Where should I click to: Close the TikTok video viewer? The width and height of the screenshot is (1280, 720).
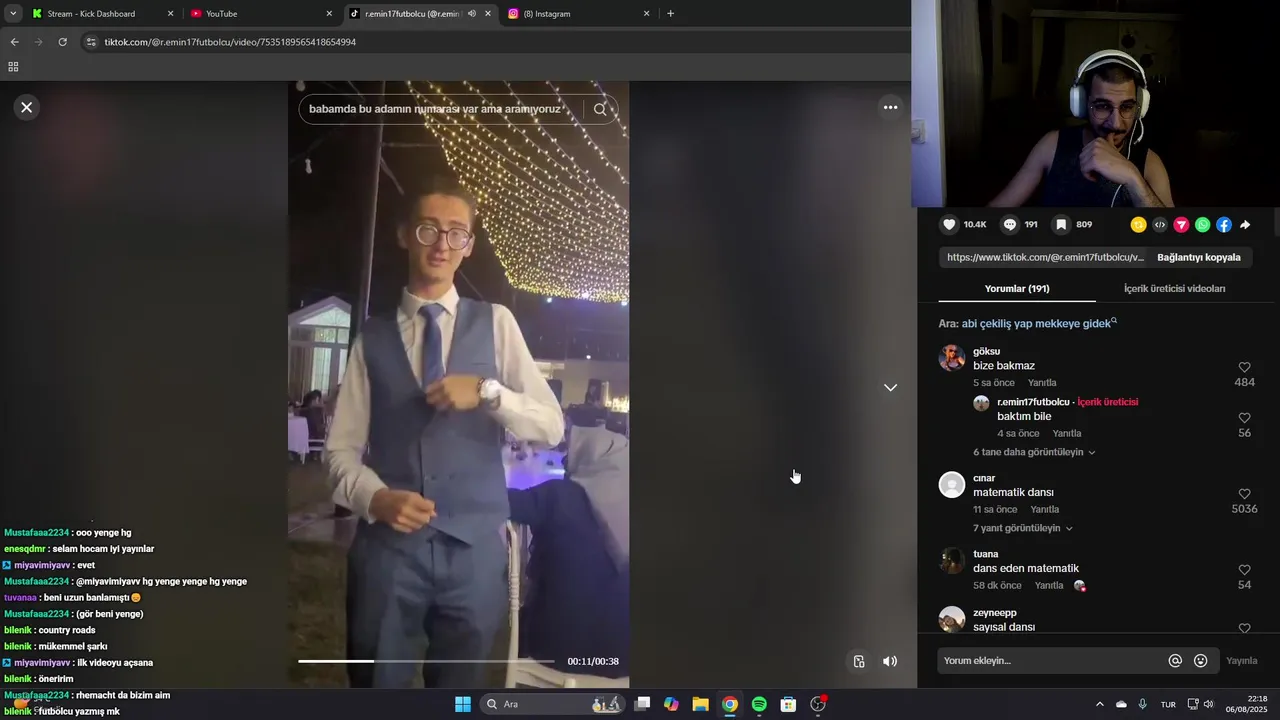pyautogui.click(x=27, y=107)
